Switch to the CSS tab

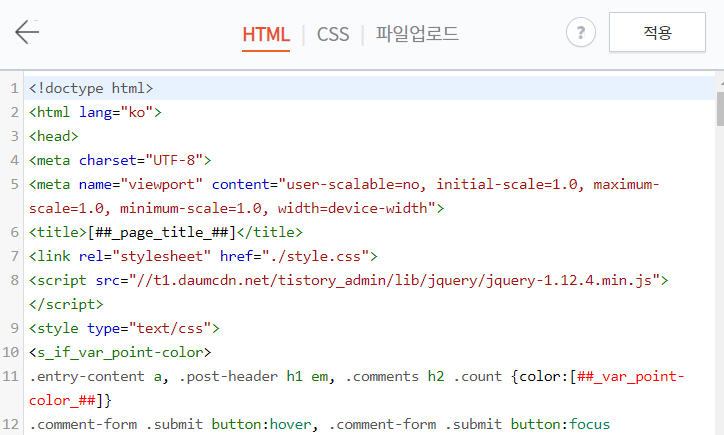click(x=332, y=35)
